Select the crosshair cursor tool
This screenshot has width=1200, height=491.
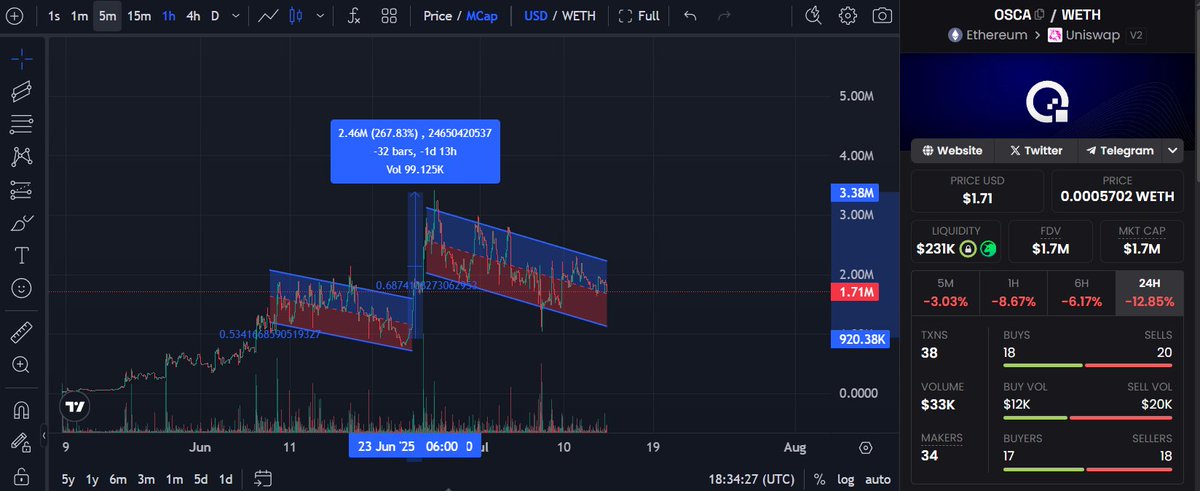coord(21,59)
